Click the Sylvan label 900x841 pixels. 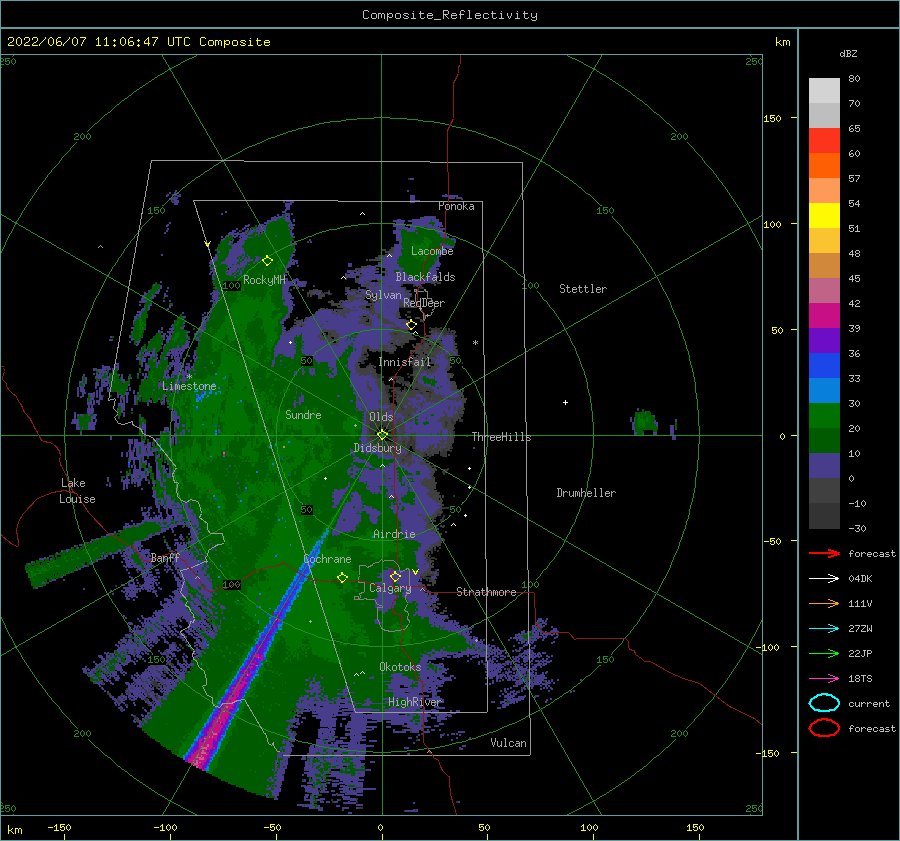[x=383, y=295]
